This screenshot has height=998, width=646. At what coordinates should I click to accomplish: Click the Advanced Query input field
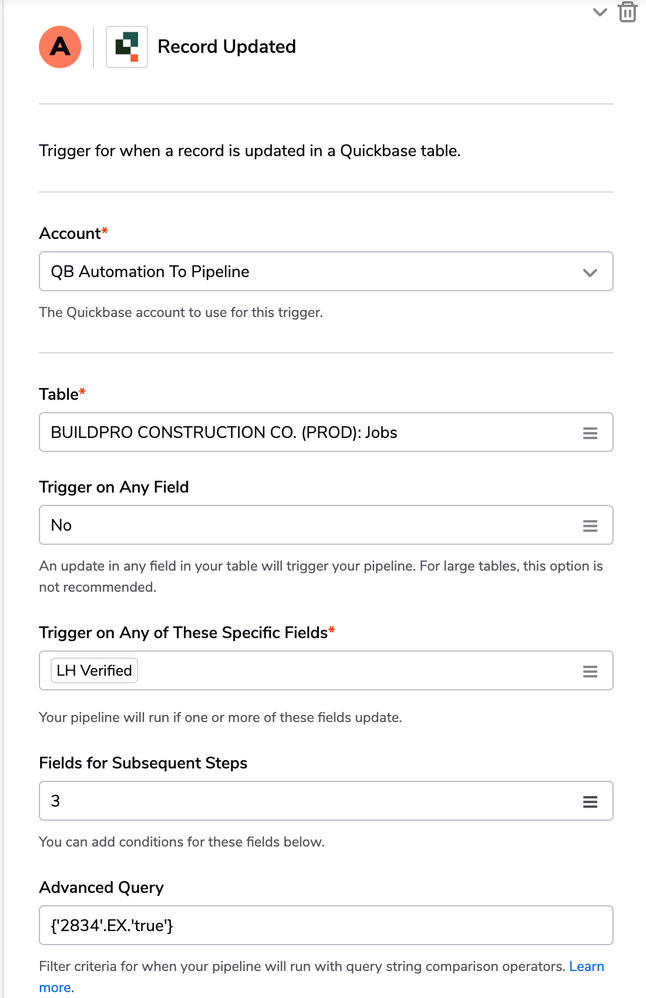326,925
